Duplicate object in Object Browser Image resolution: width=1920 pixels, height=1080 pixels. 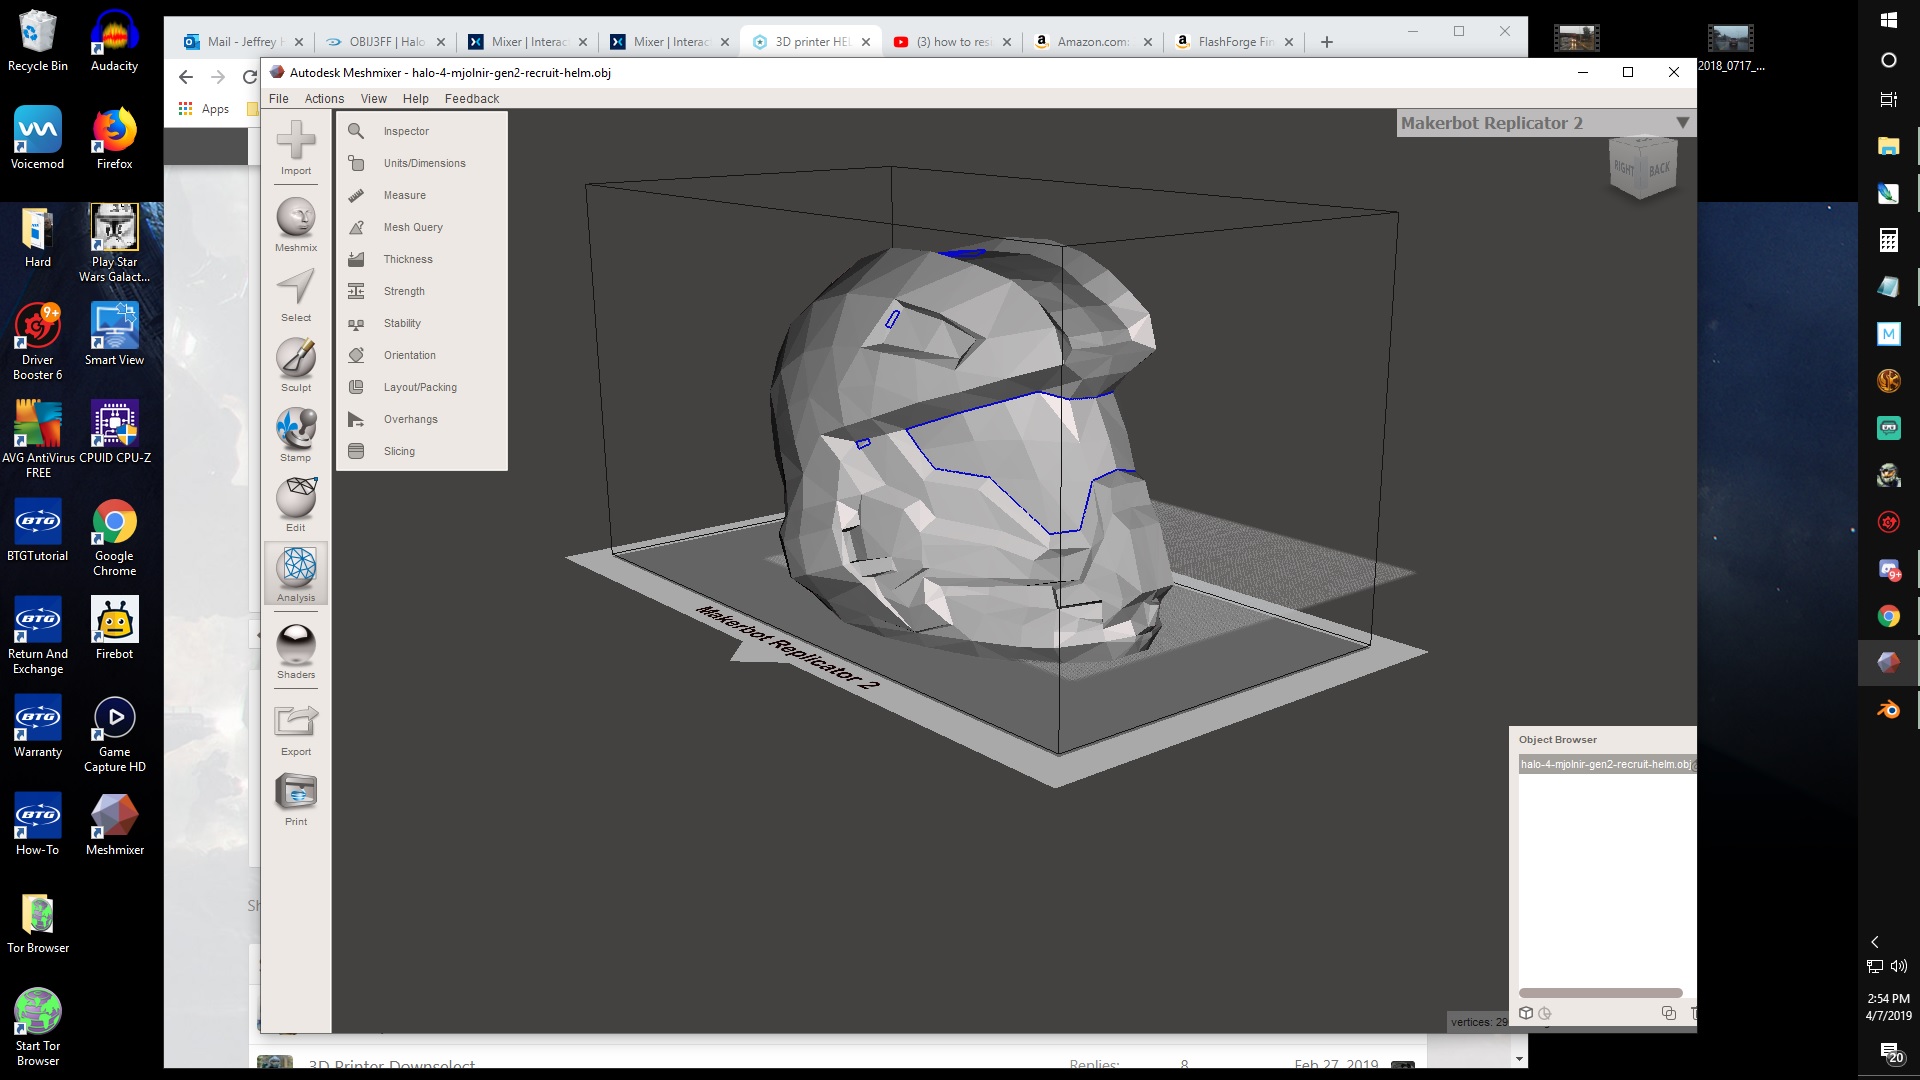point(1668,1013)
